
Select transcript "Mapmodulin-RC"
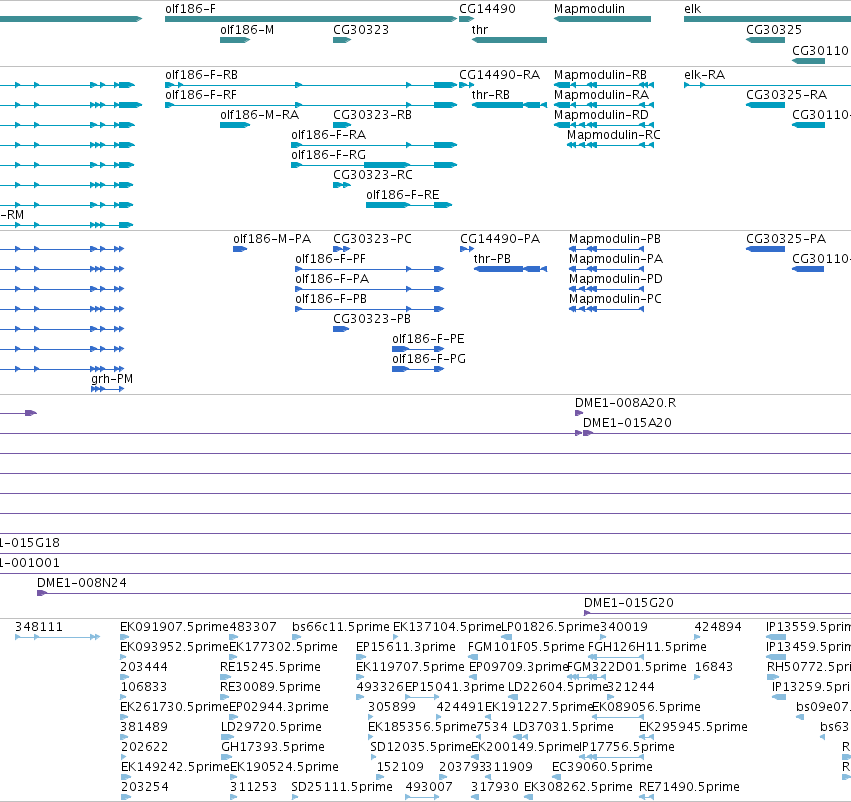(614, 135)
